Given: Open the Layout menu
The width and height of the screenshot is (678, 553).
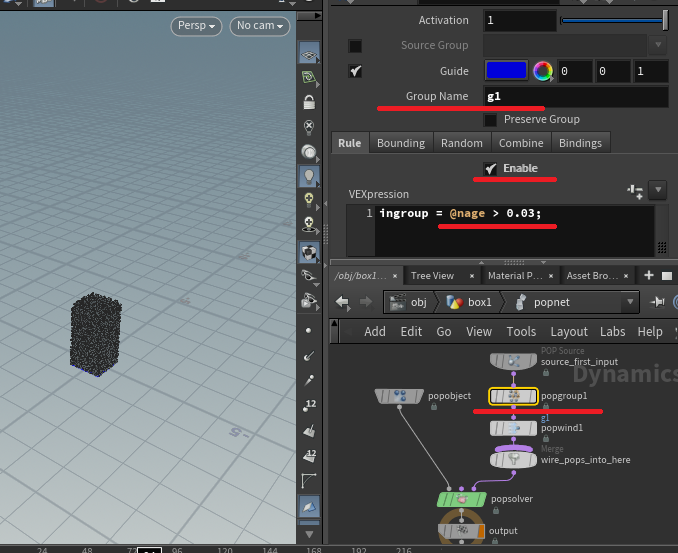Looking at the screenshot, I should tap(569, 332).
